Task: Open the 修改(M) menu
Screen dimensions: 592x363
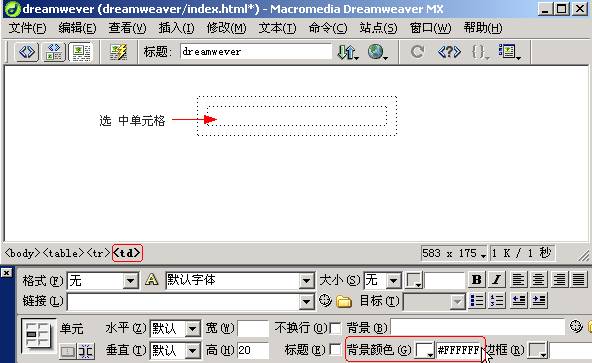Action: [226, 28]
